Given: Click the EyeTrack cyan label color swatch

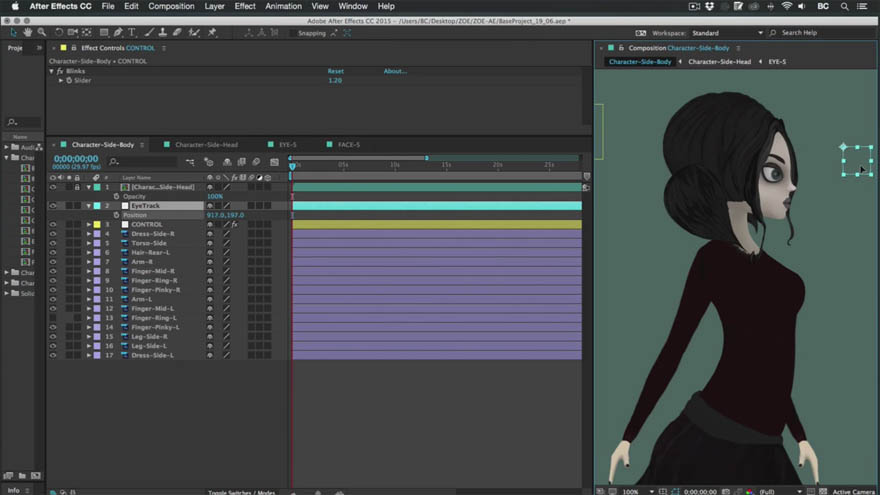Looking at the screenshot, I should pyautogui.click(x=97, y=206).
